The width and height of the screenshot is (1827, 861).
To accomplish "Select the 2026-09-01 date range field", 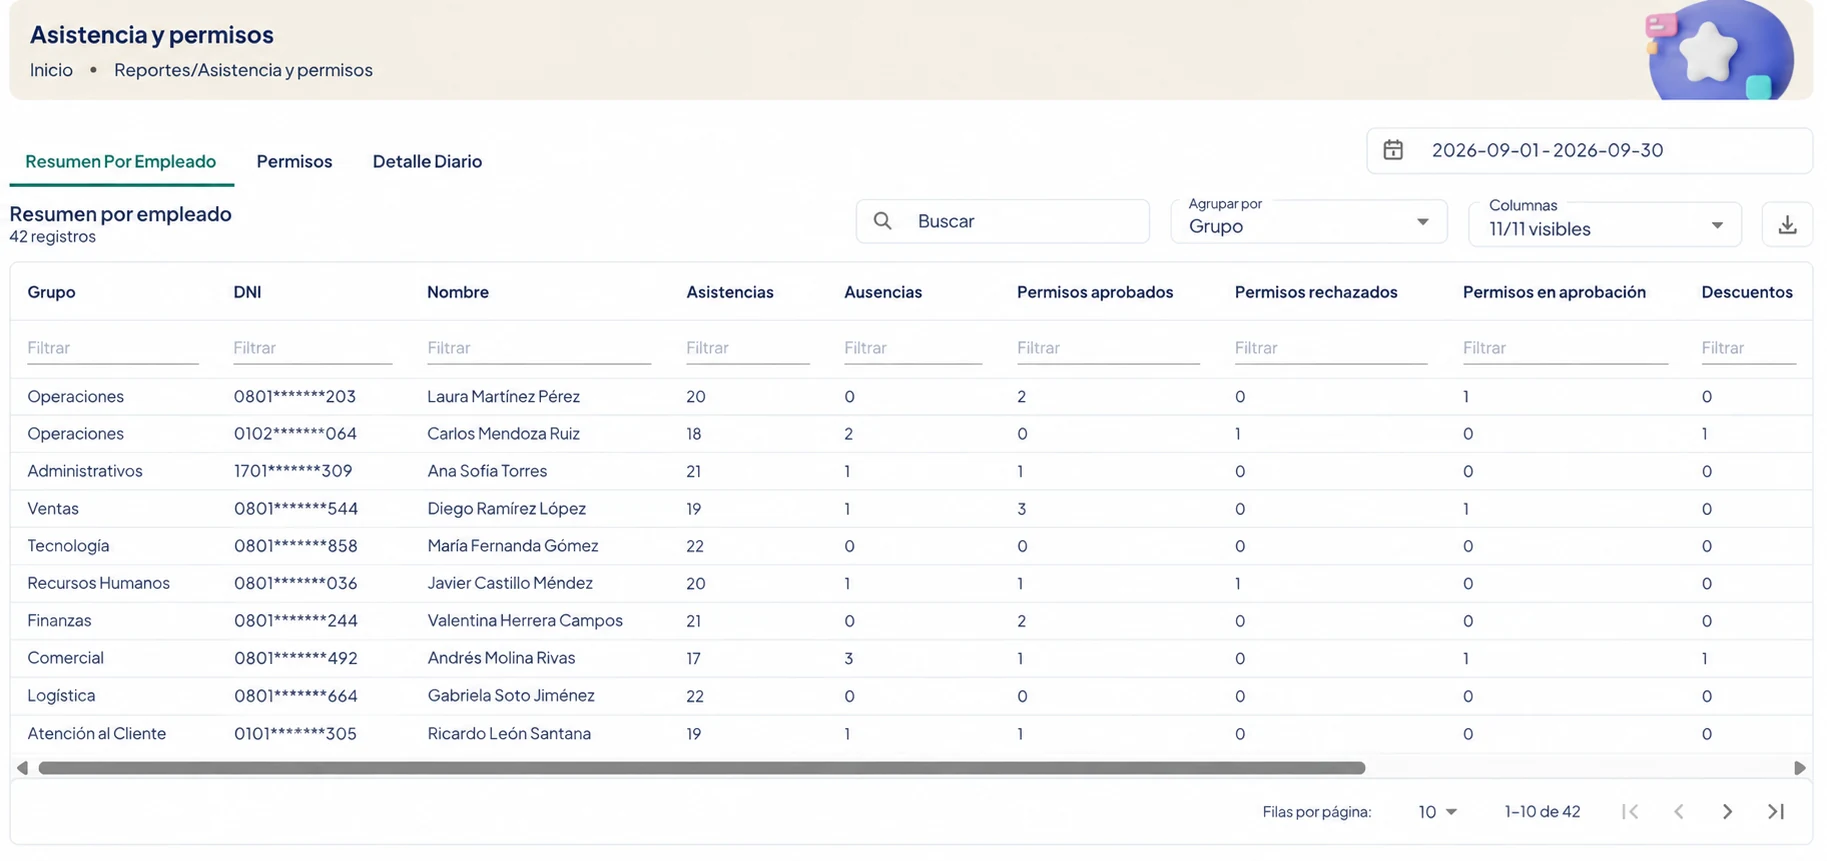I will pyautogui.click(x=1590, y=150).
